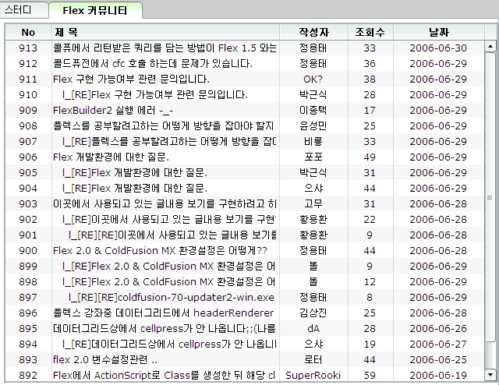499x385 pixels.
Task: Select view count 12 in row 898
Action: tap(370, 282)
